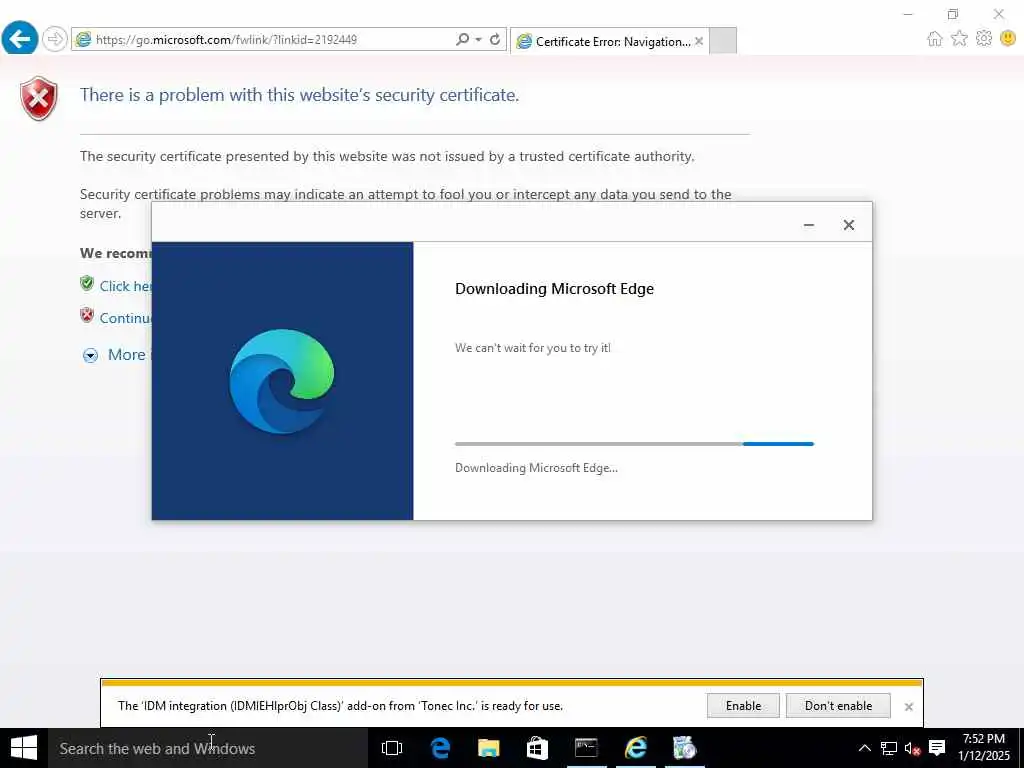The height and width of the screenshot is (768, 1024).
Task: Open the IE Home icon
Action: pos(935,39)
